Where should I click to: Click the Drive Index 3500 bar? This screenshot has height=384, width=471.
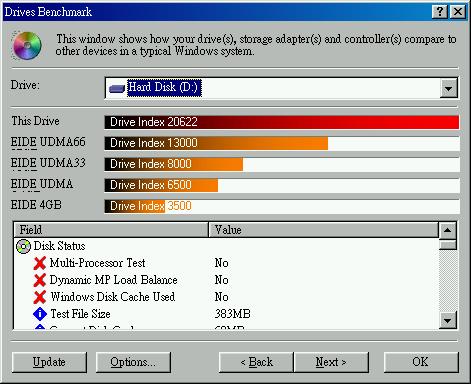[x=135, y=206]
